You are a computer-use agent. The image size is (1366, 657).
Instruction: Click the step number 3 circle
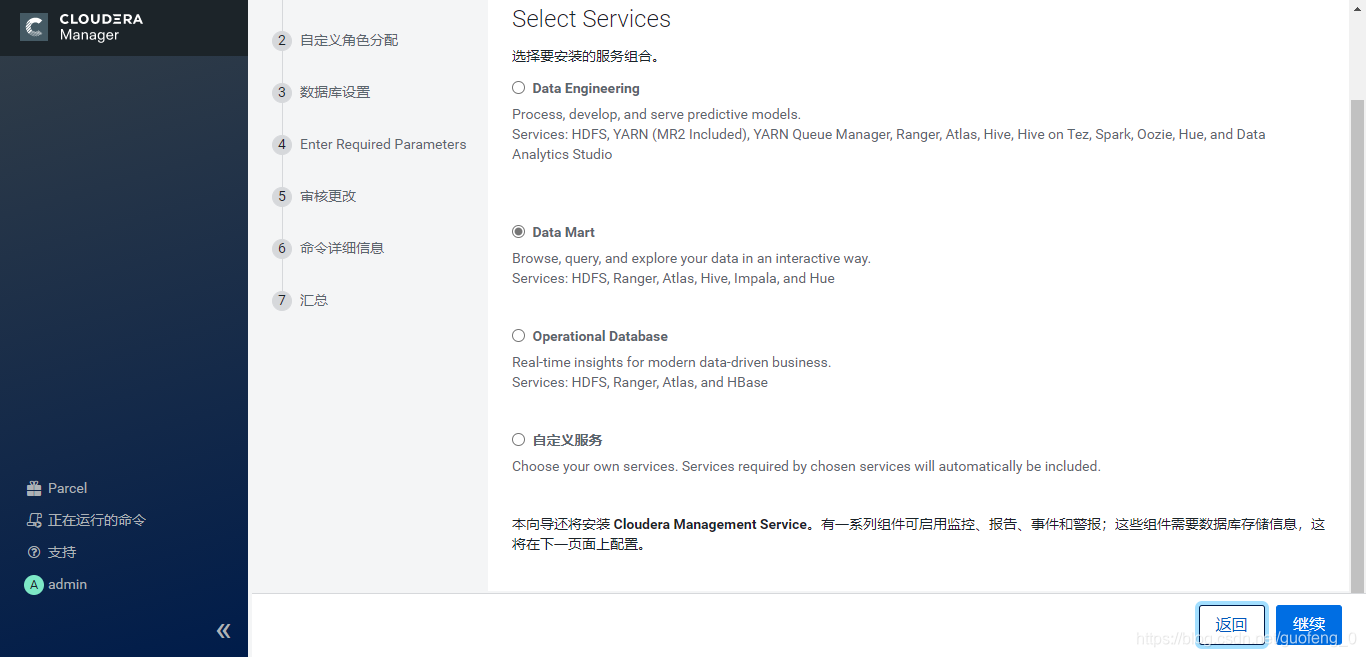282,93
